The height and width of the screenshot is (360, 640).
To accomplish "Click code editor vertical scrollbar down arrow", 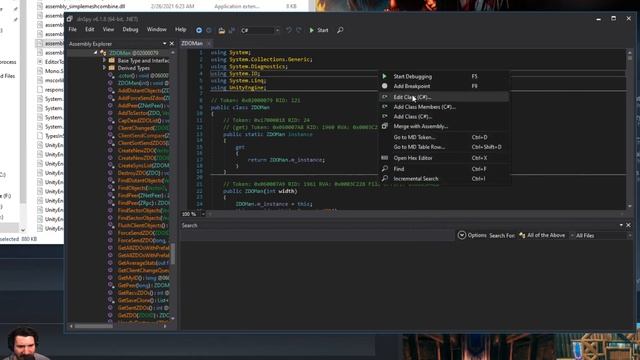I will coord(629,206).
